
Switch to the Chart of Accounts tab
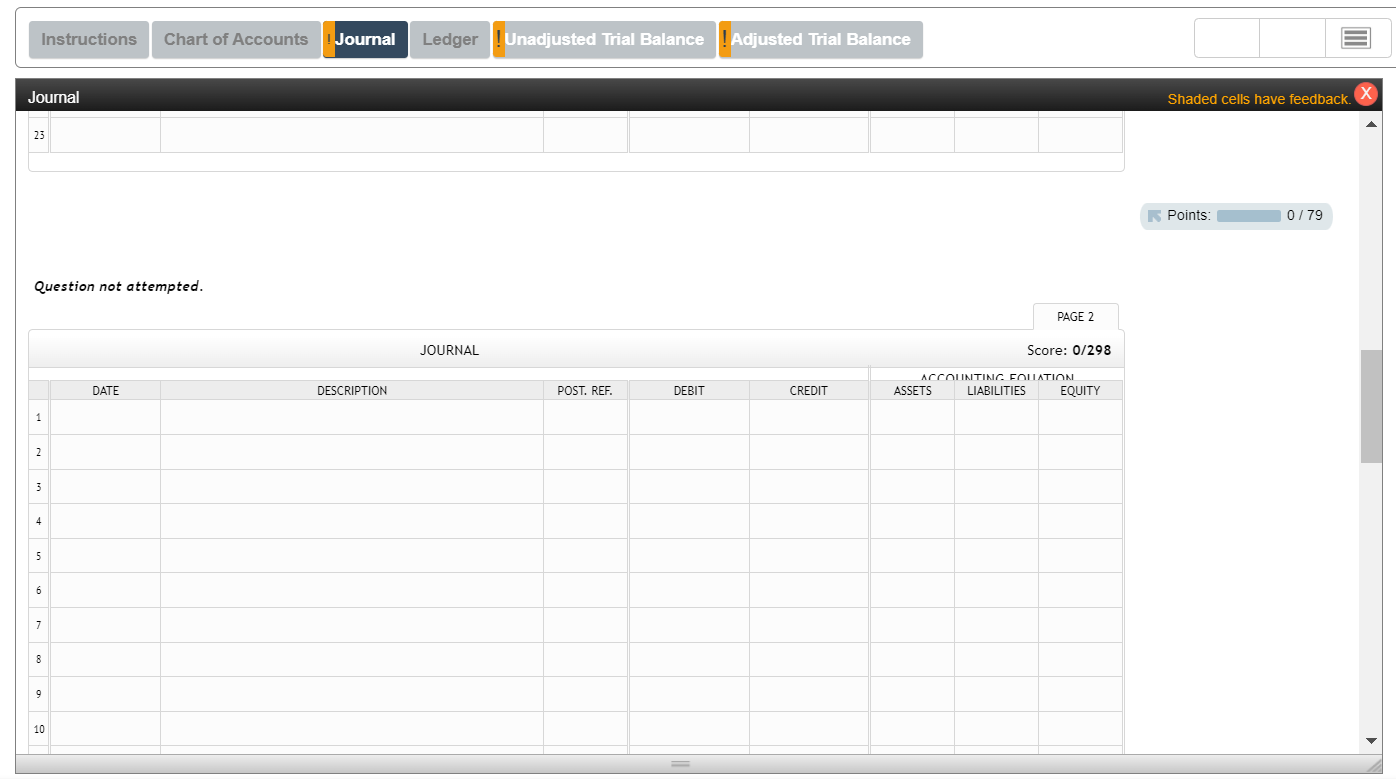pyautogui.click(x=236, y=40)
